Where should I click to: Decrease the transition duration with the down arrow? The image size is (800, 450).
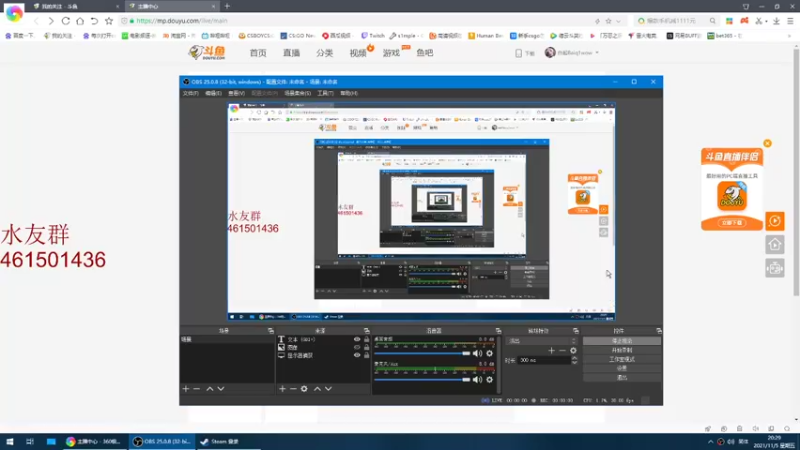coord(574,362)
